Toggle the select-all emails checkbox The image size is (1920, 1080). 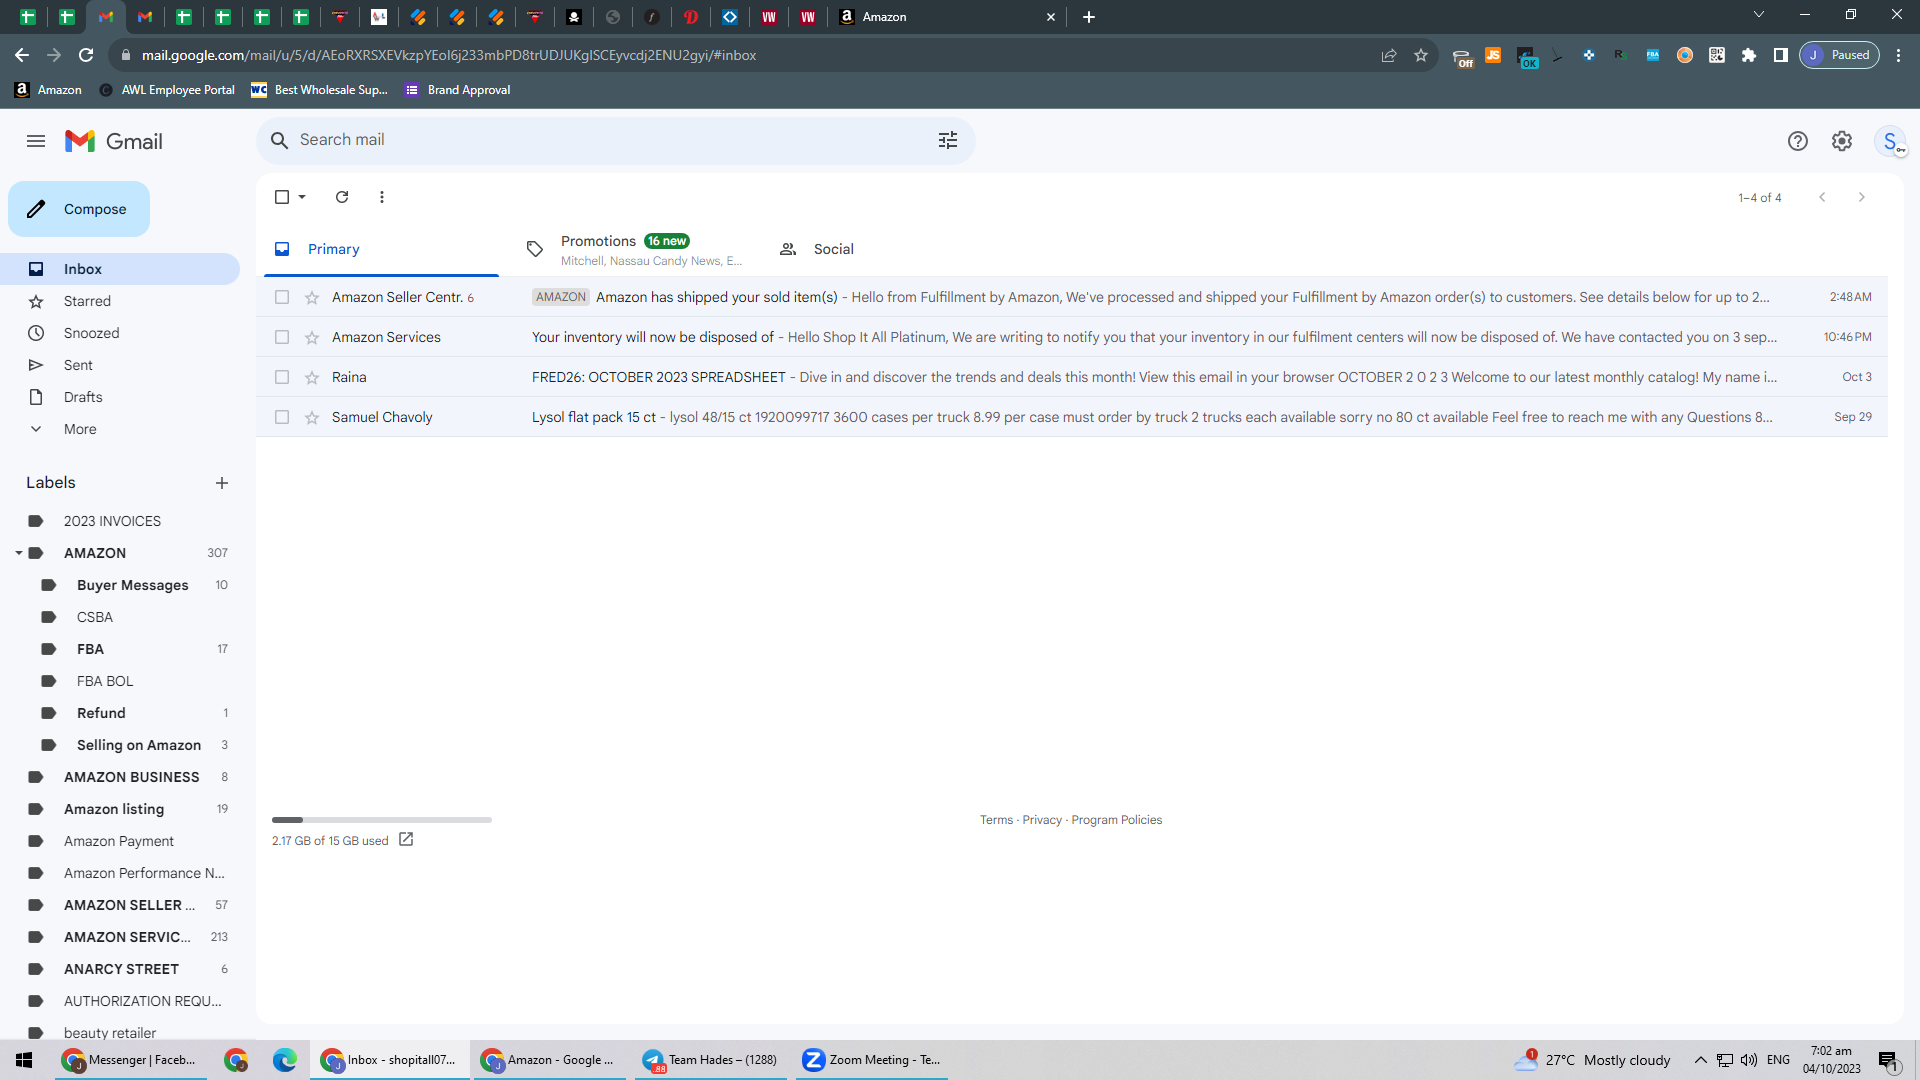pos(282,197)
